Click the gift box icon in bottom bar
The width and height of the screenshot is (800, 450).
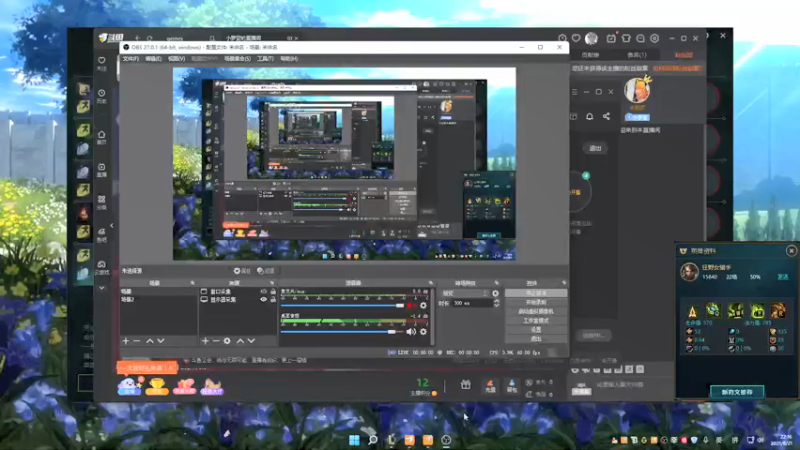[x=466, y=385]
